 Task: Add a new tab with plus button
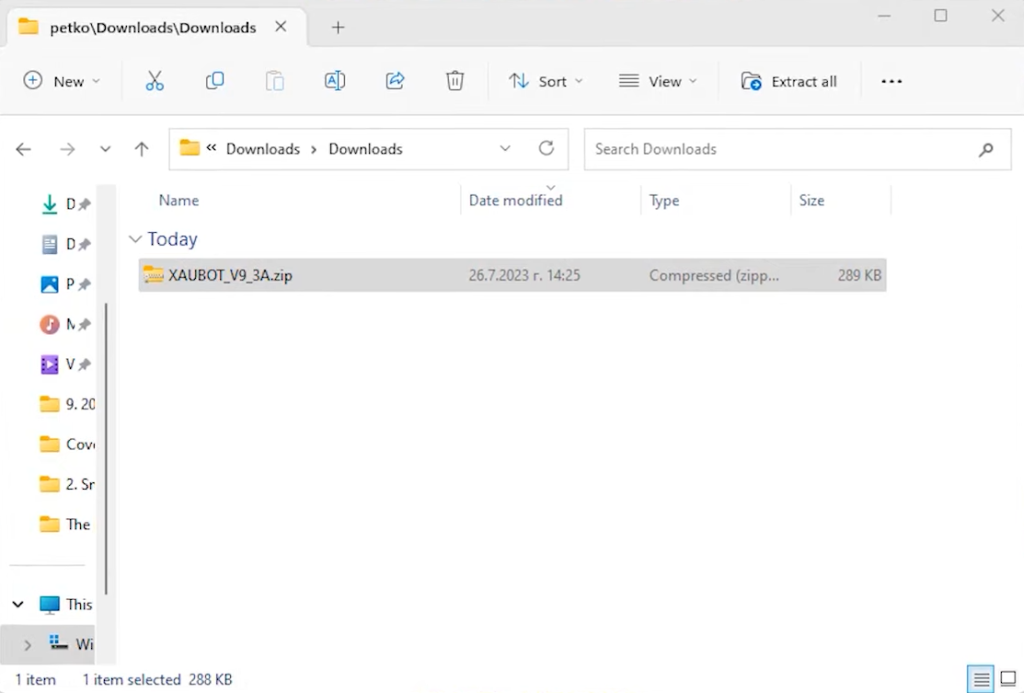338,27
